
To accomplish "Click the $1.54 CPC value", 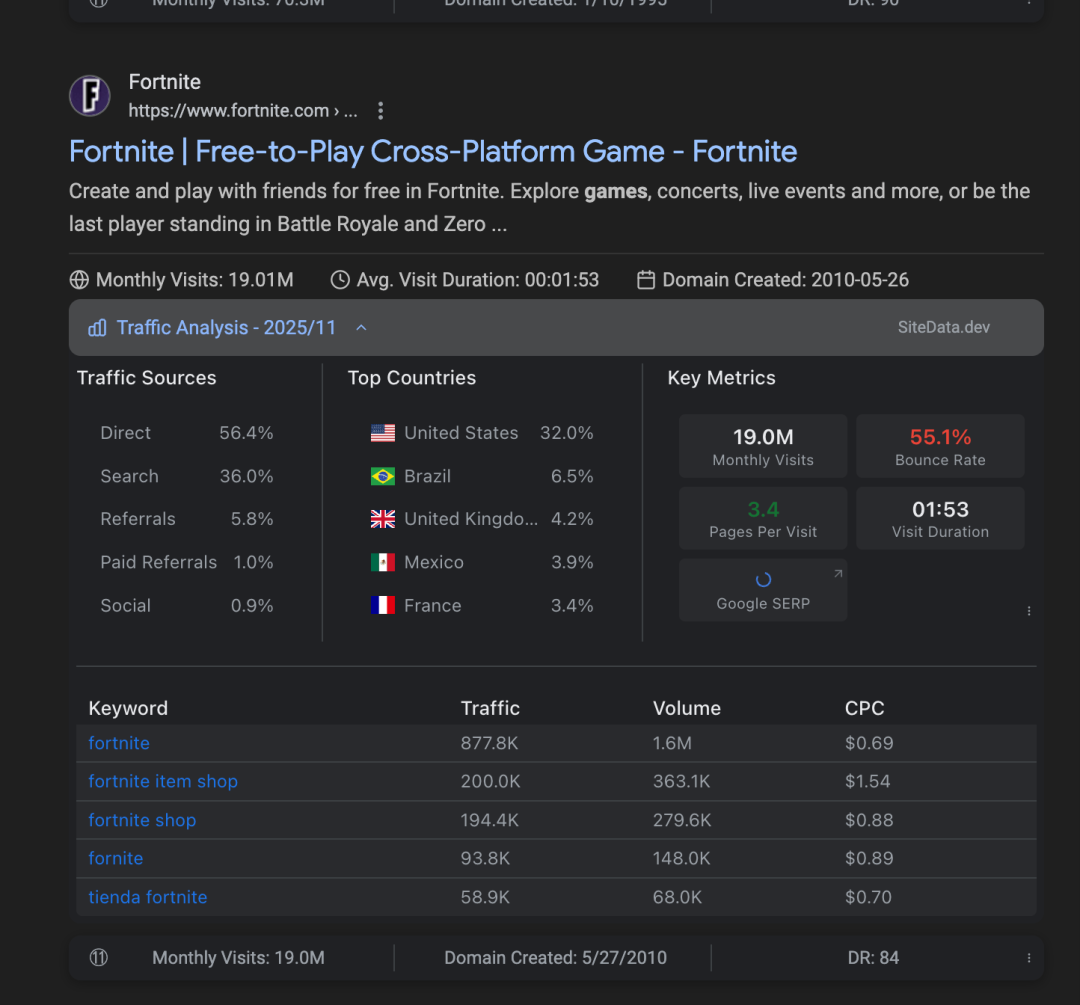I will click(x=868, y=781).
